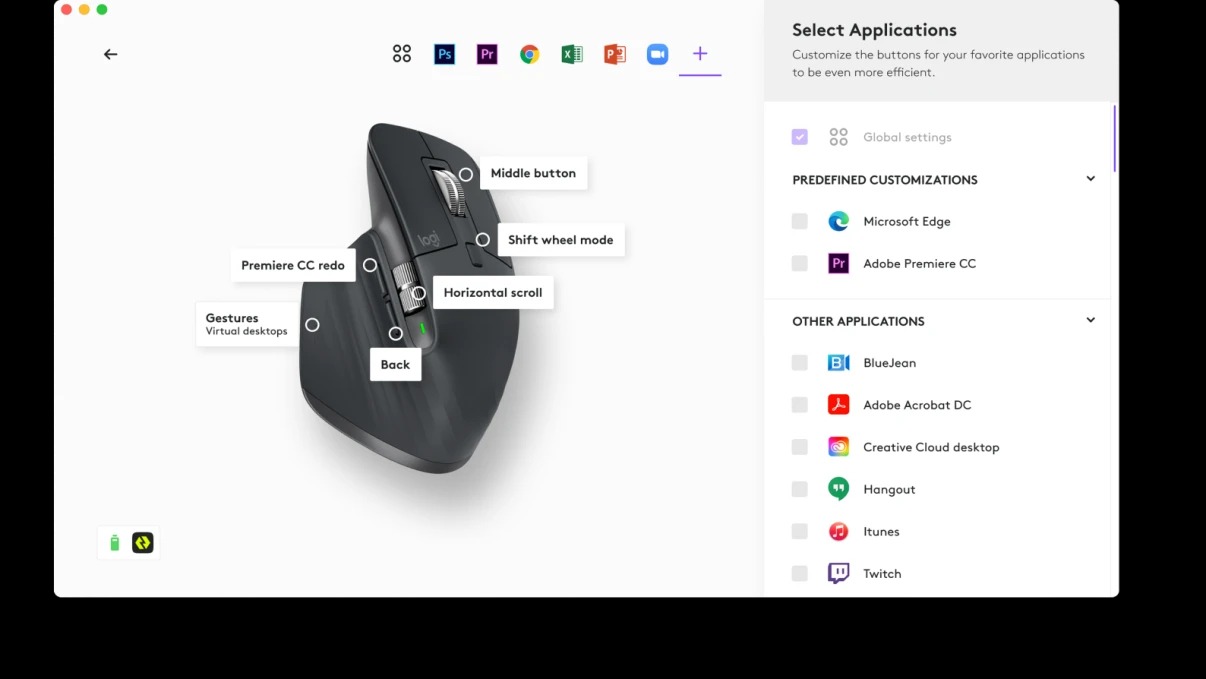Image resolution: width=1206 pixels, height=679 pixels.
Task: Click the green battery status icon
Action: coord(114,543)
